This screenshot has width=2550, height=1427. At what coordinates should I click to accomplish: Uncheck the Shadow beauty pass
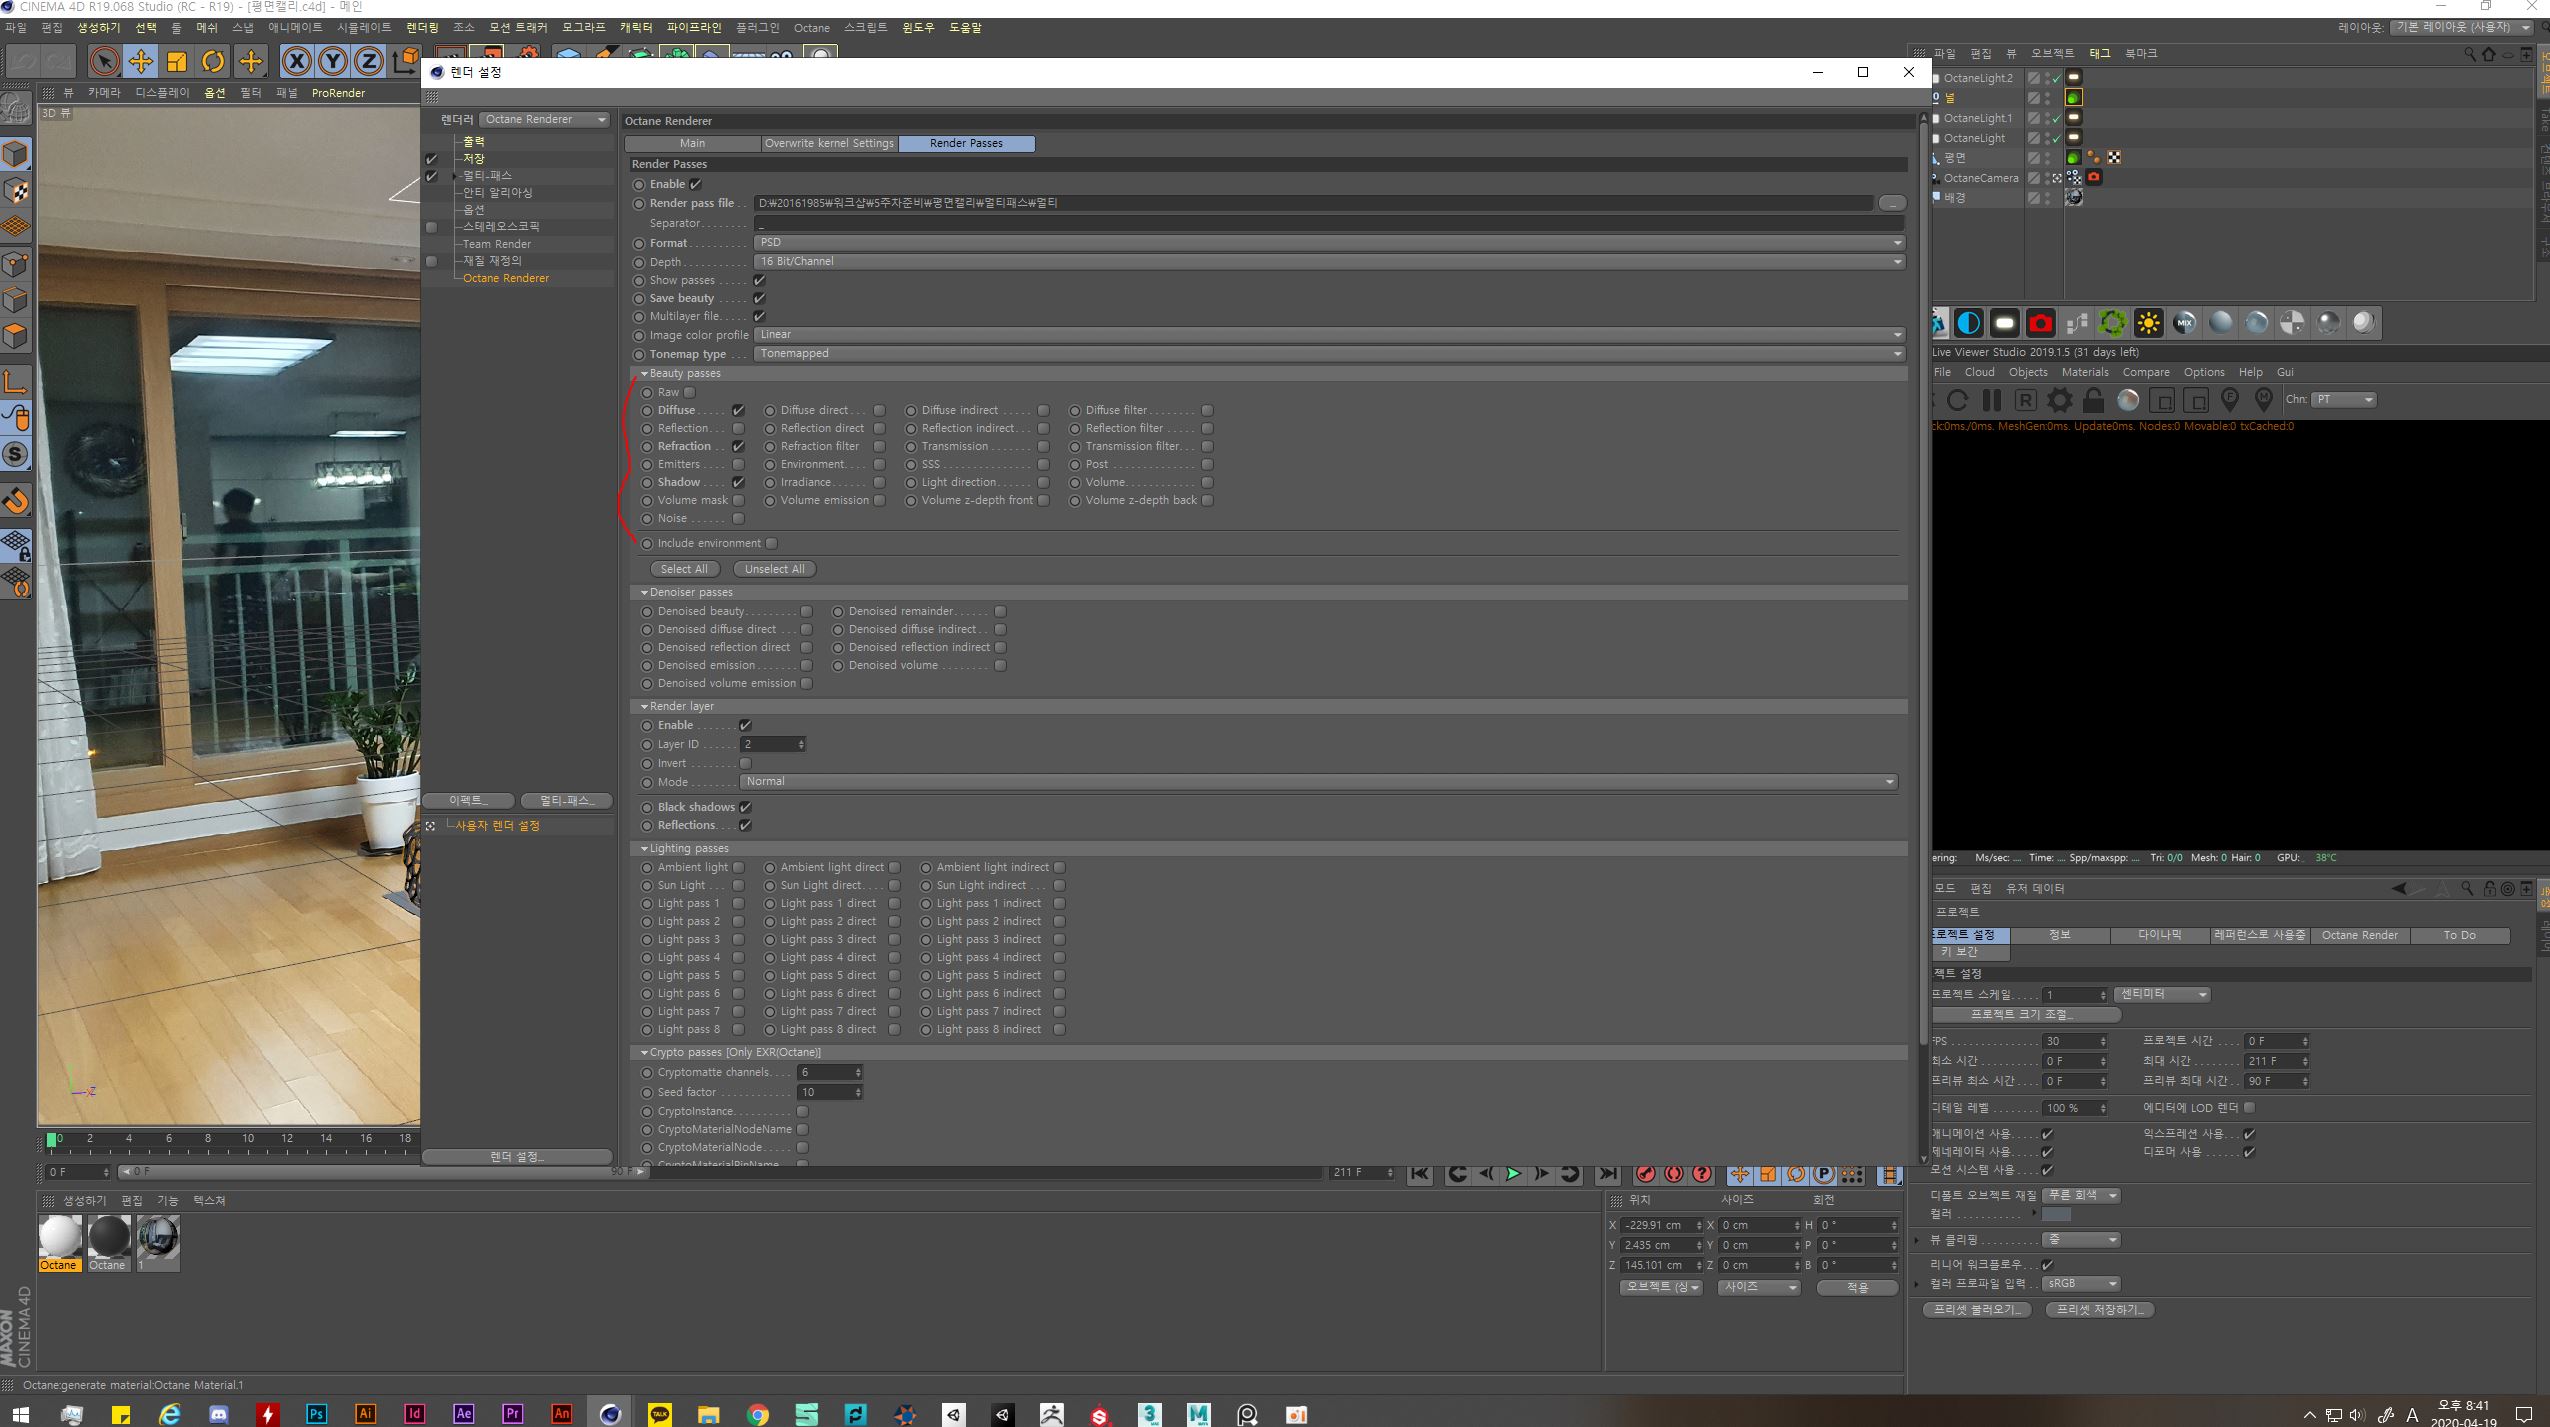(x=738, y=482)
